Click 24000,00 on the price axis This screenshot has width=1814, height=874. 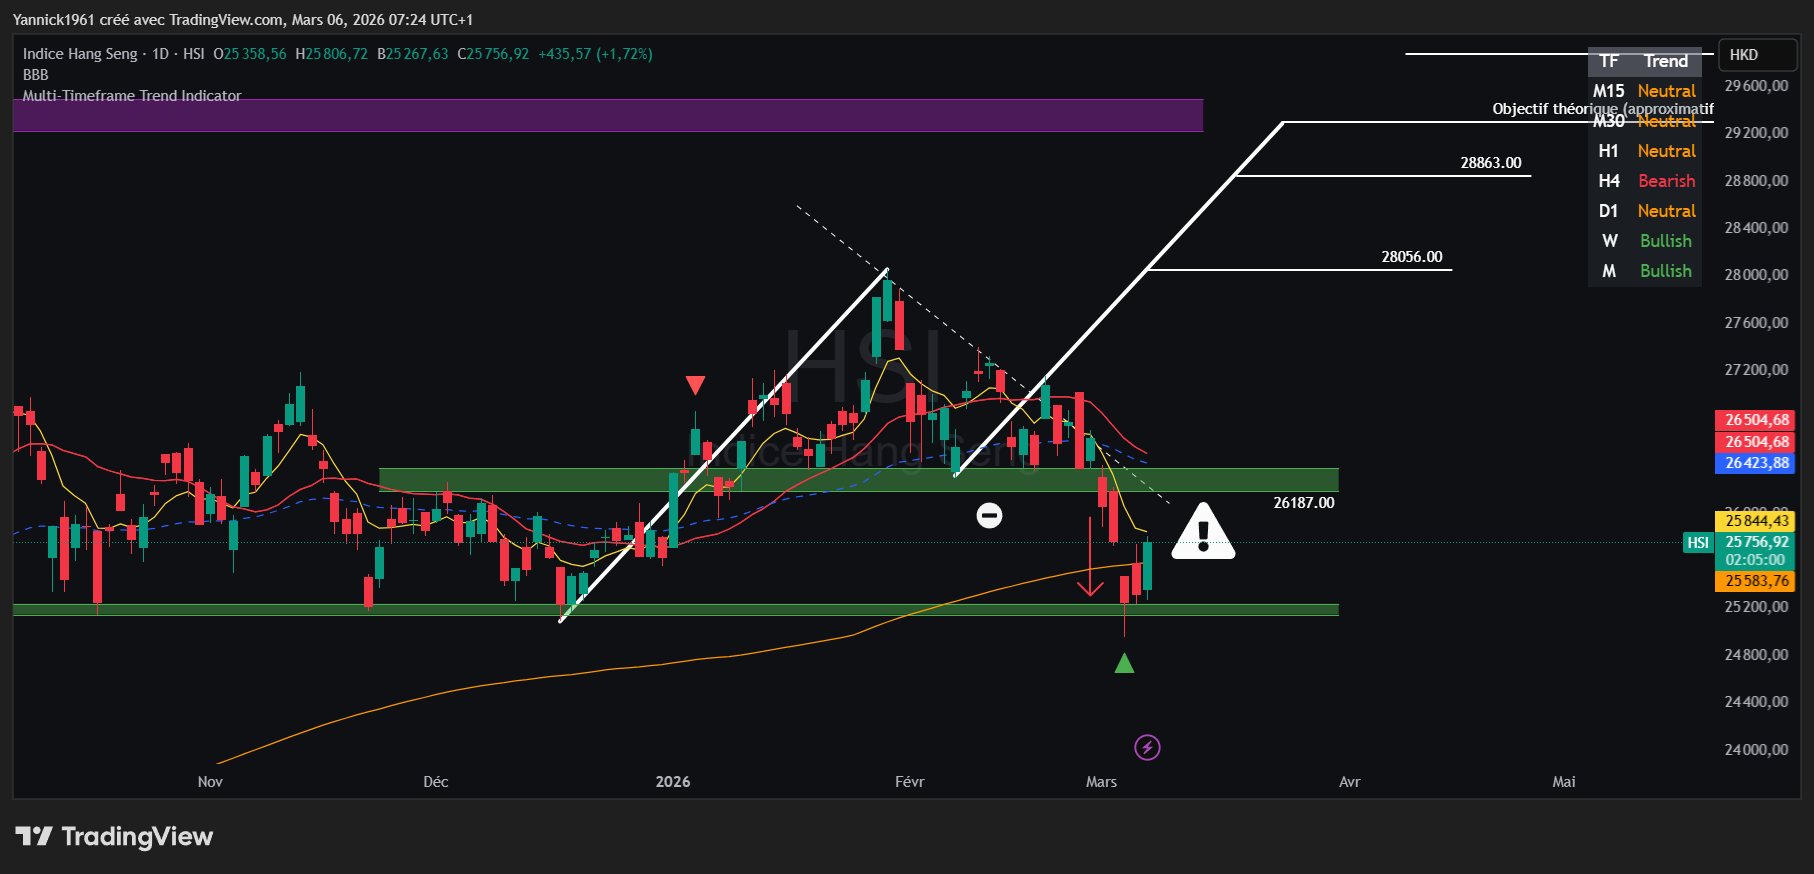(1757, 750)
